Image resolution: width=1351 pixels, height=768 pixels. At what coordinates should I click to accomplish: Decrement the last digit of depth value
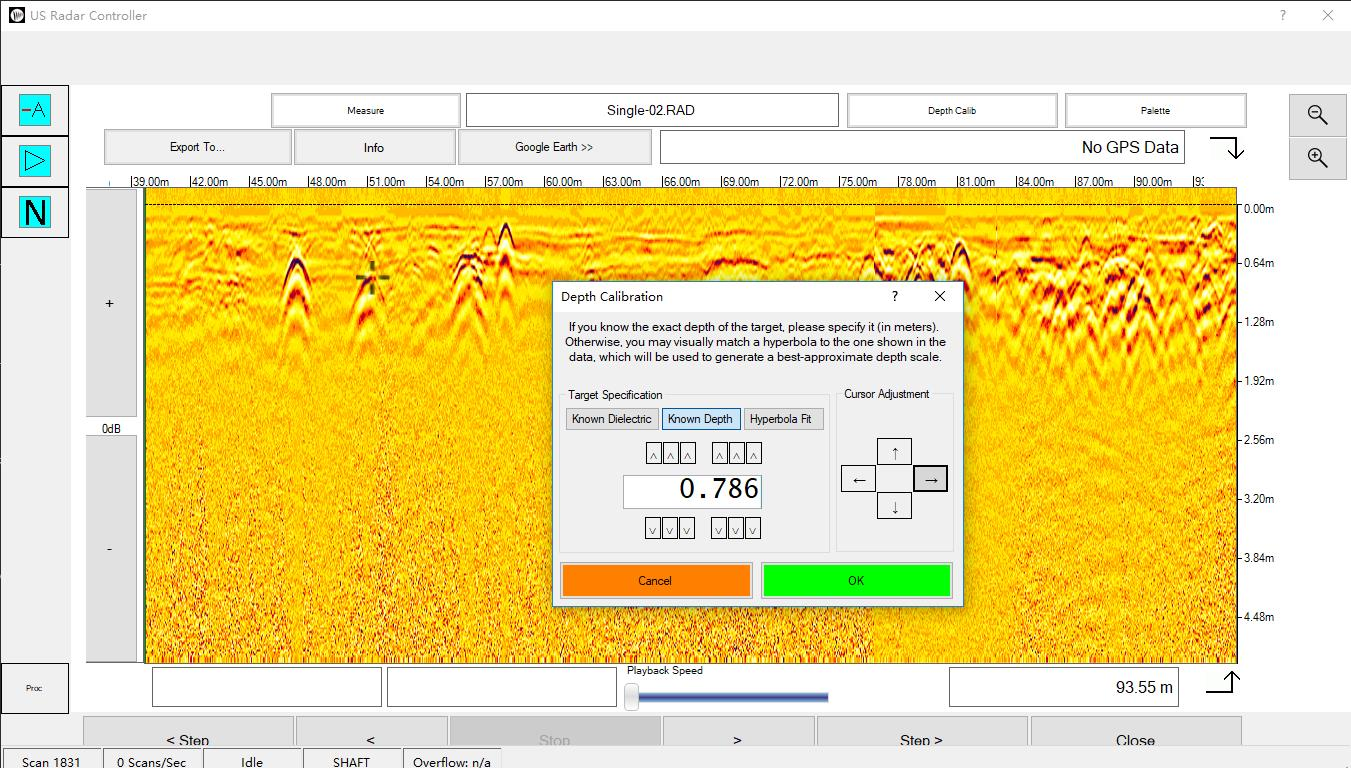(753, 529)
